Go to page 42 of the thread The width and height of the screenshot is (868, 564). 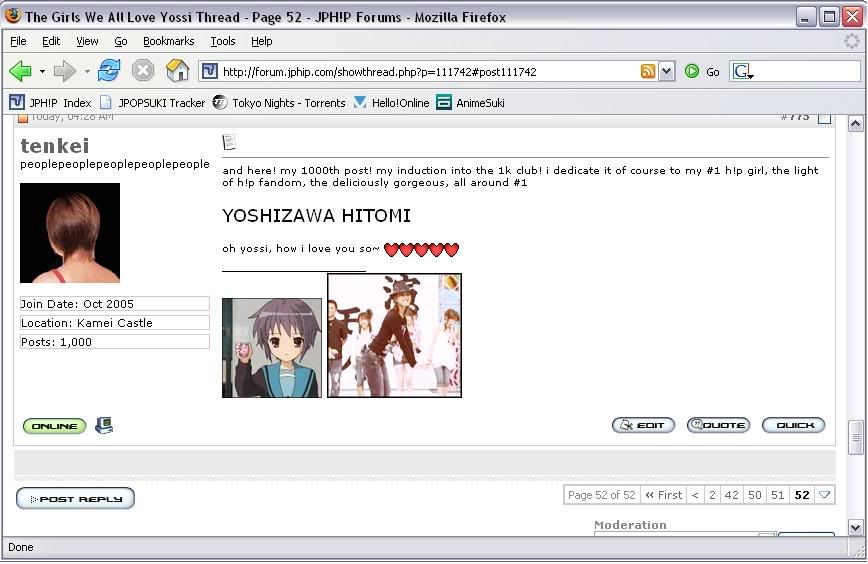coord(731,495)
